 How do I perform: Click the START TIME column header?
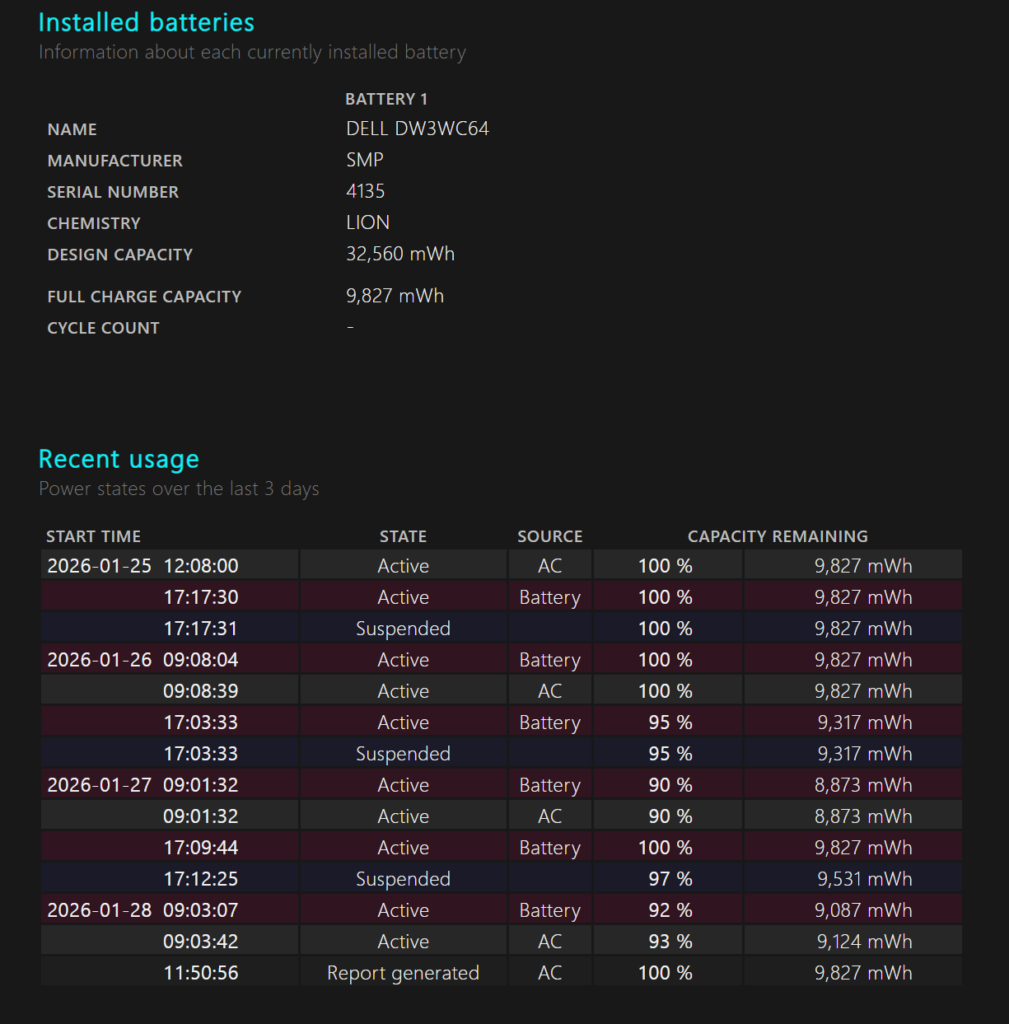pyautogui.click(x=93, y=536)
